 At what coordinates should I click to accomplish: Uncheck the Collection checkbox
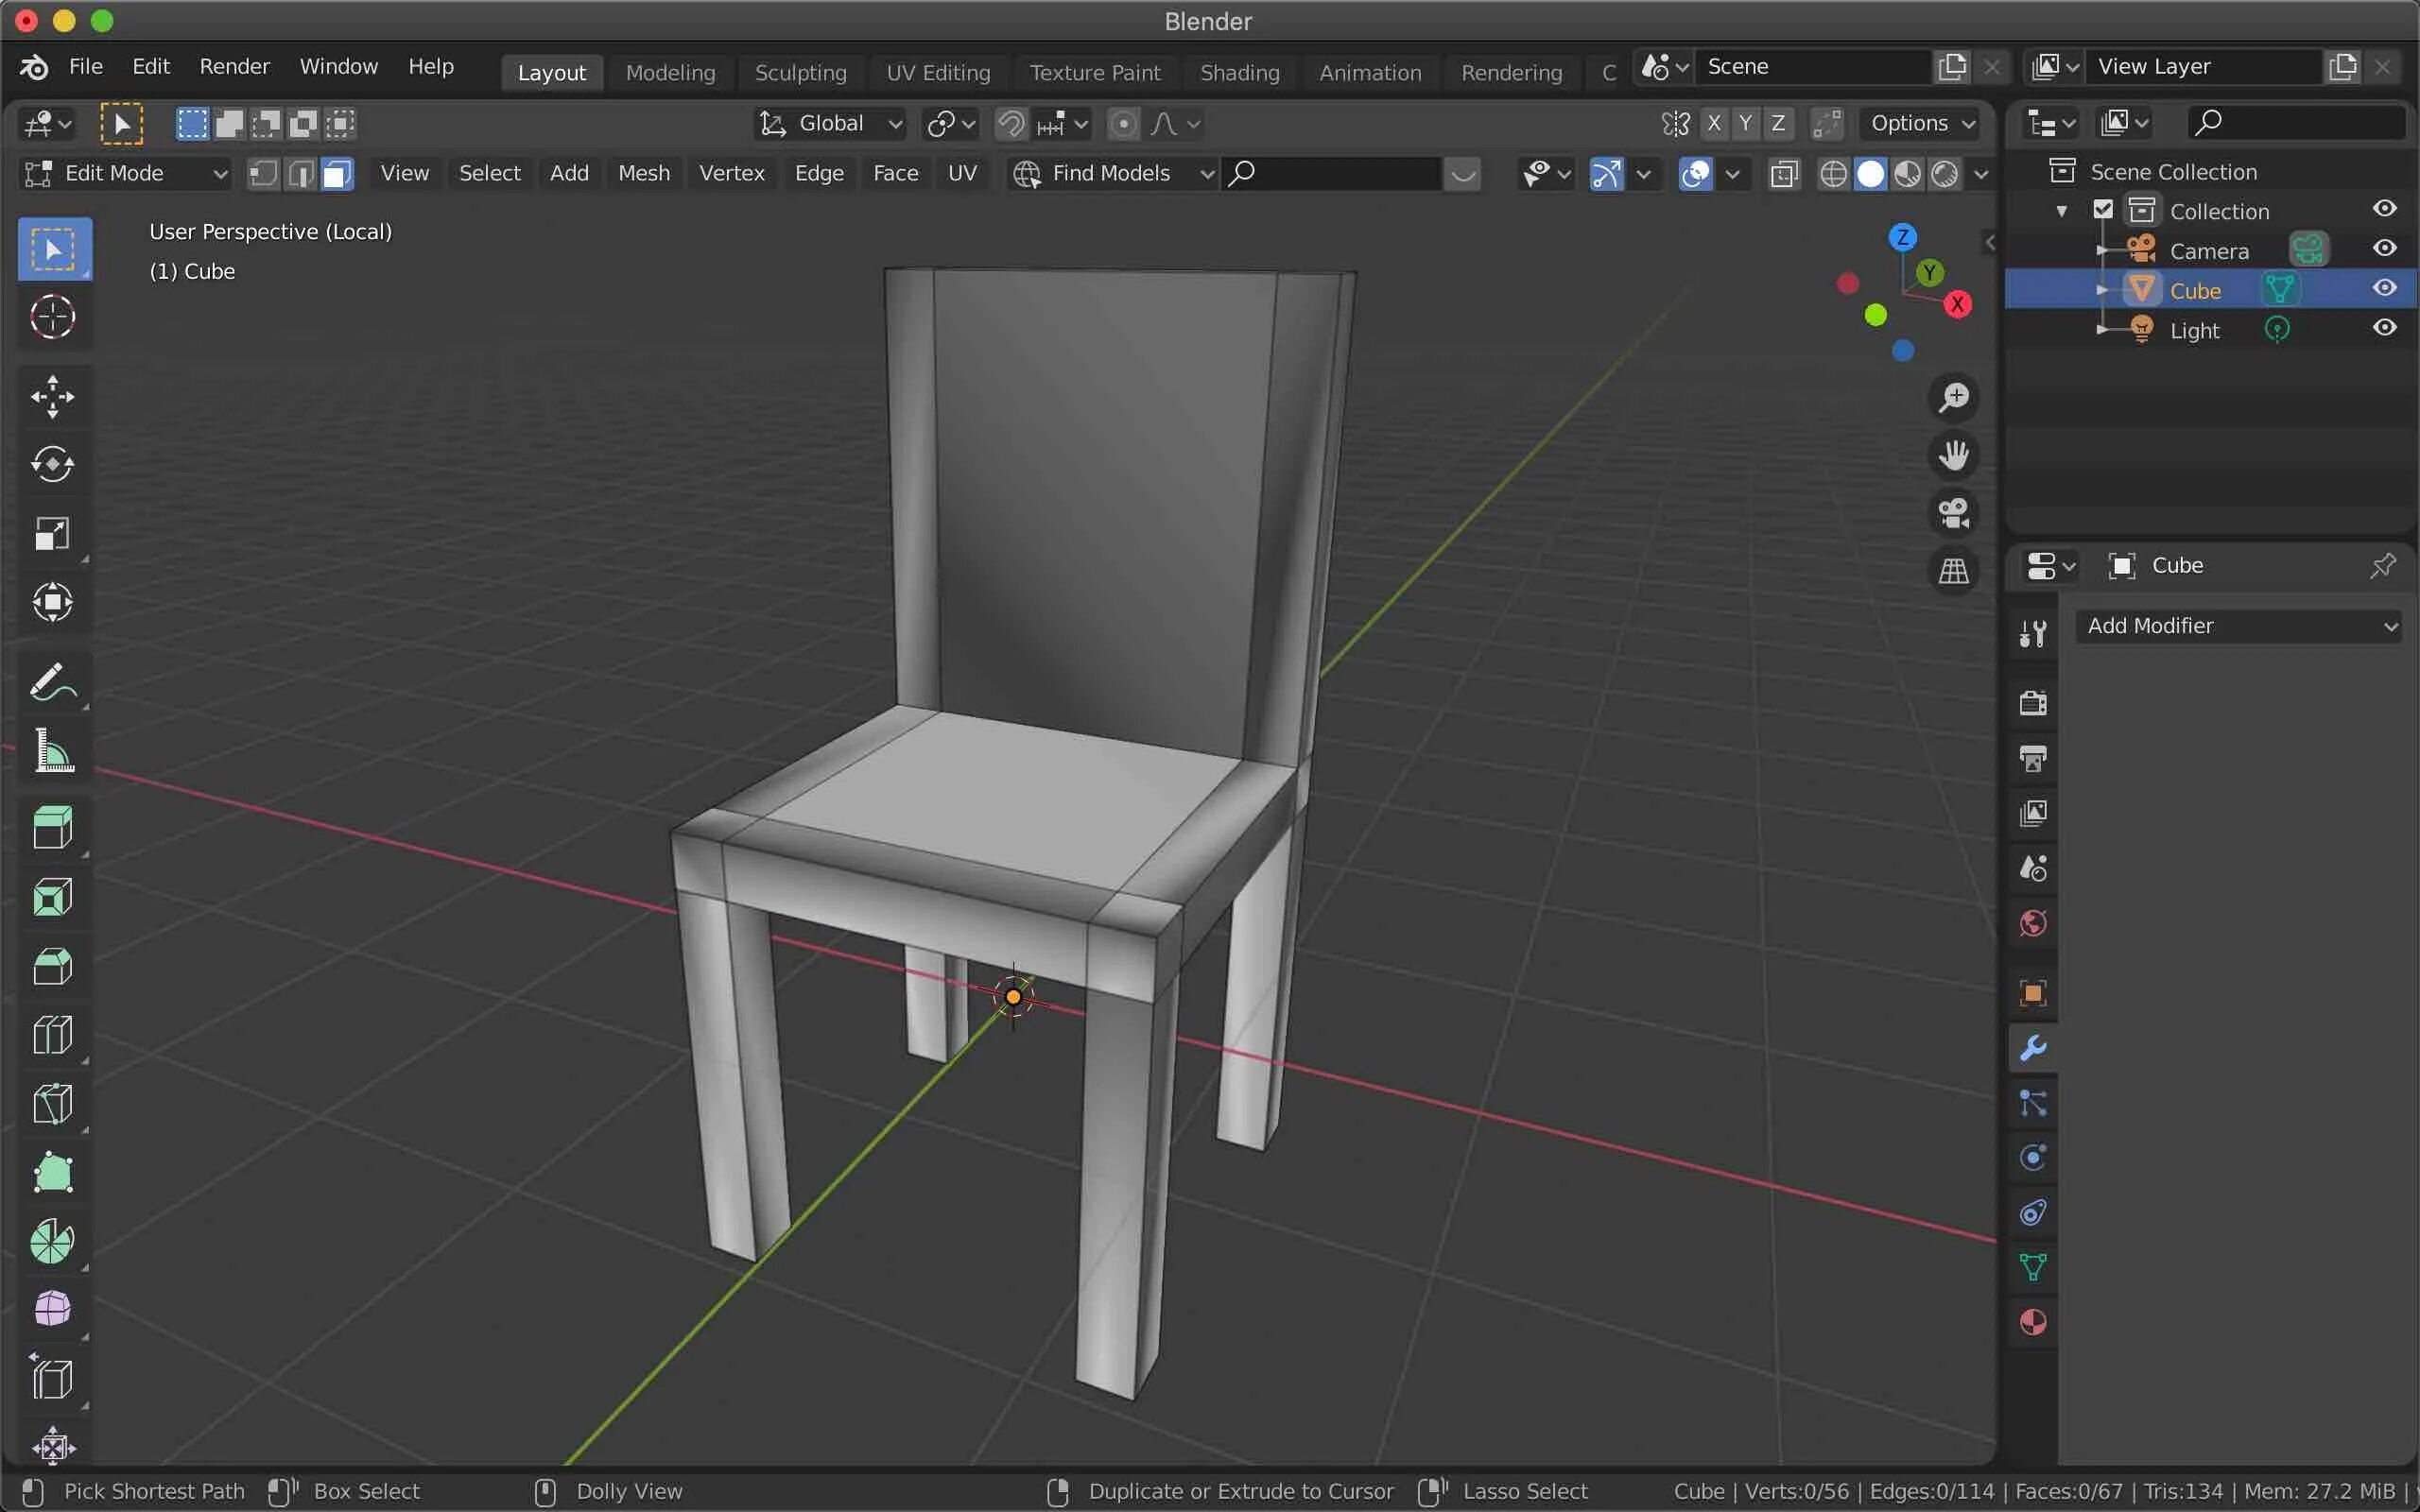coord(2103,210)
